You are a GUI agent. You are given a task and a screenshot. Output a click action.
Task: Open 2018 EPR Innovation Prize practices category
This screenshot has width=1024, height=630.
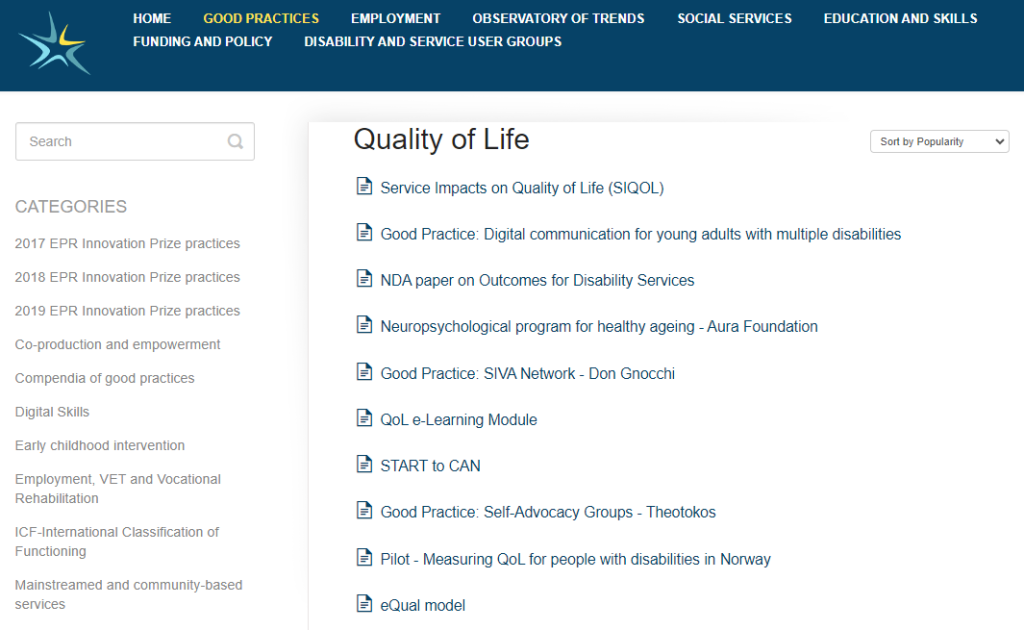[x=127, y=277]
